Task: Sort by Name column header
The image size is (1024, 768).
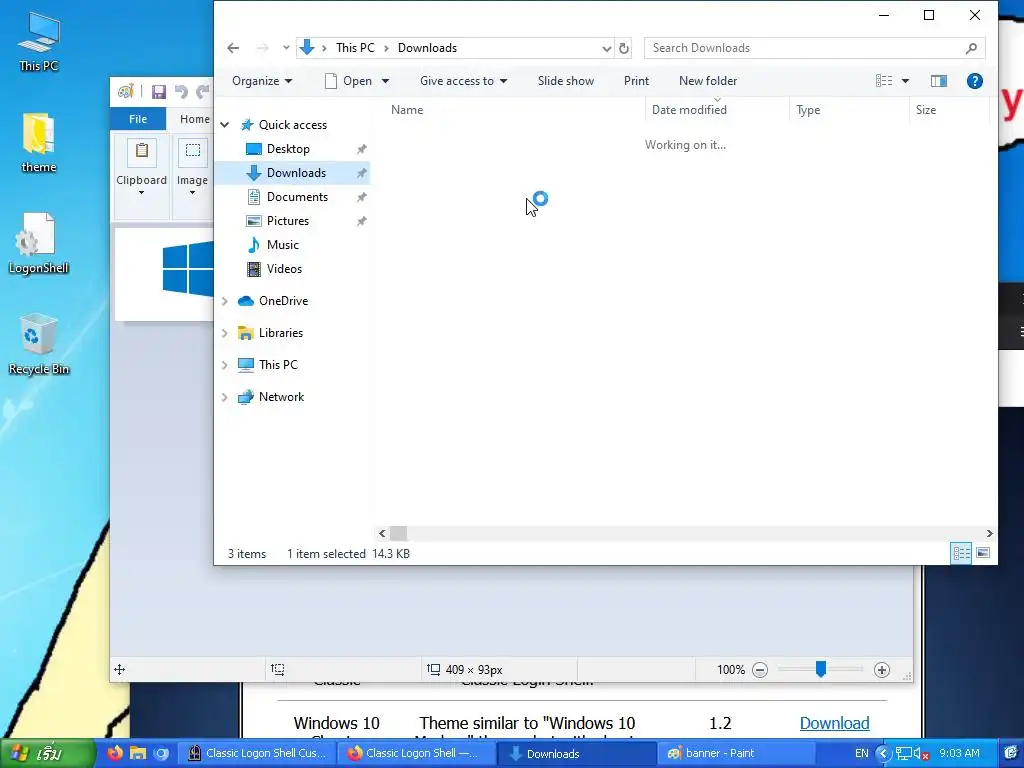Action: pos(407,110)
